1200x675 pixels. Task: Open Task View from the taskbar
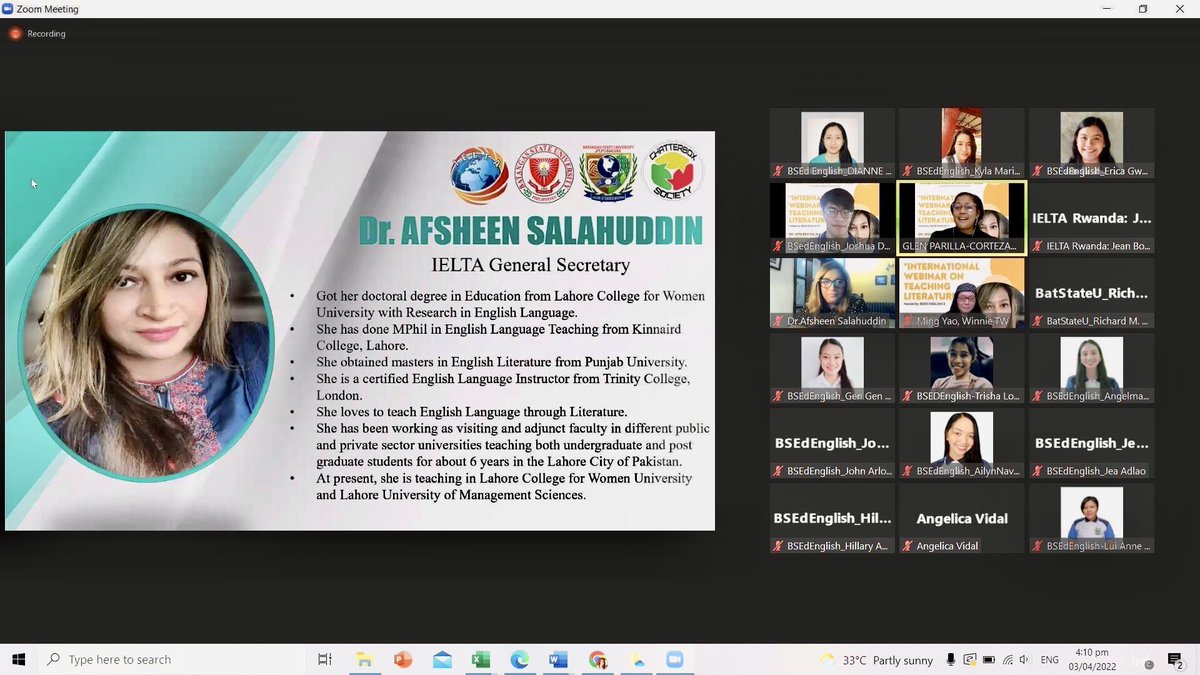point(324,659)
